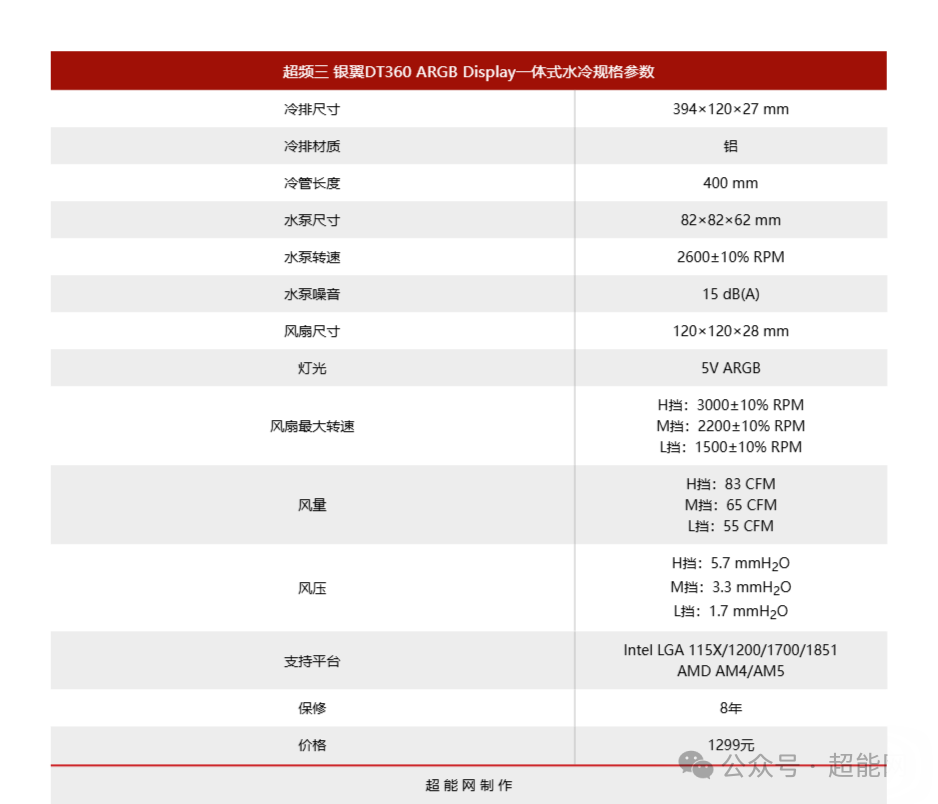938x804 pixels.
Task: Click L挡: 1.7 mmH2O line
Action: coord(730,611)
